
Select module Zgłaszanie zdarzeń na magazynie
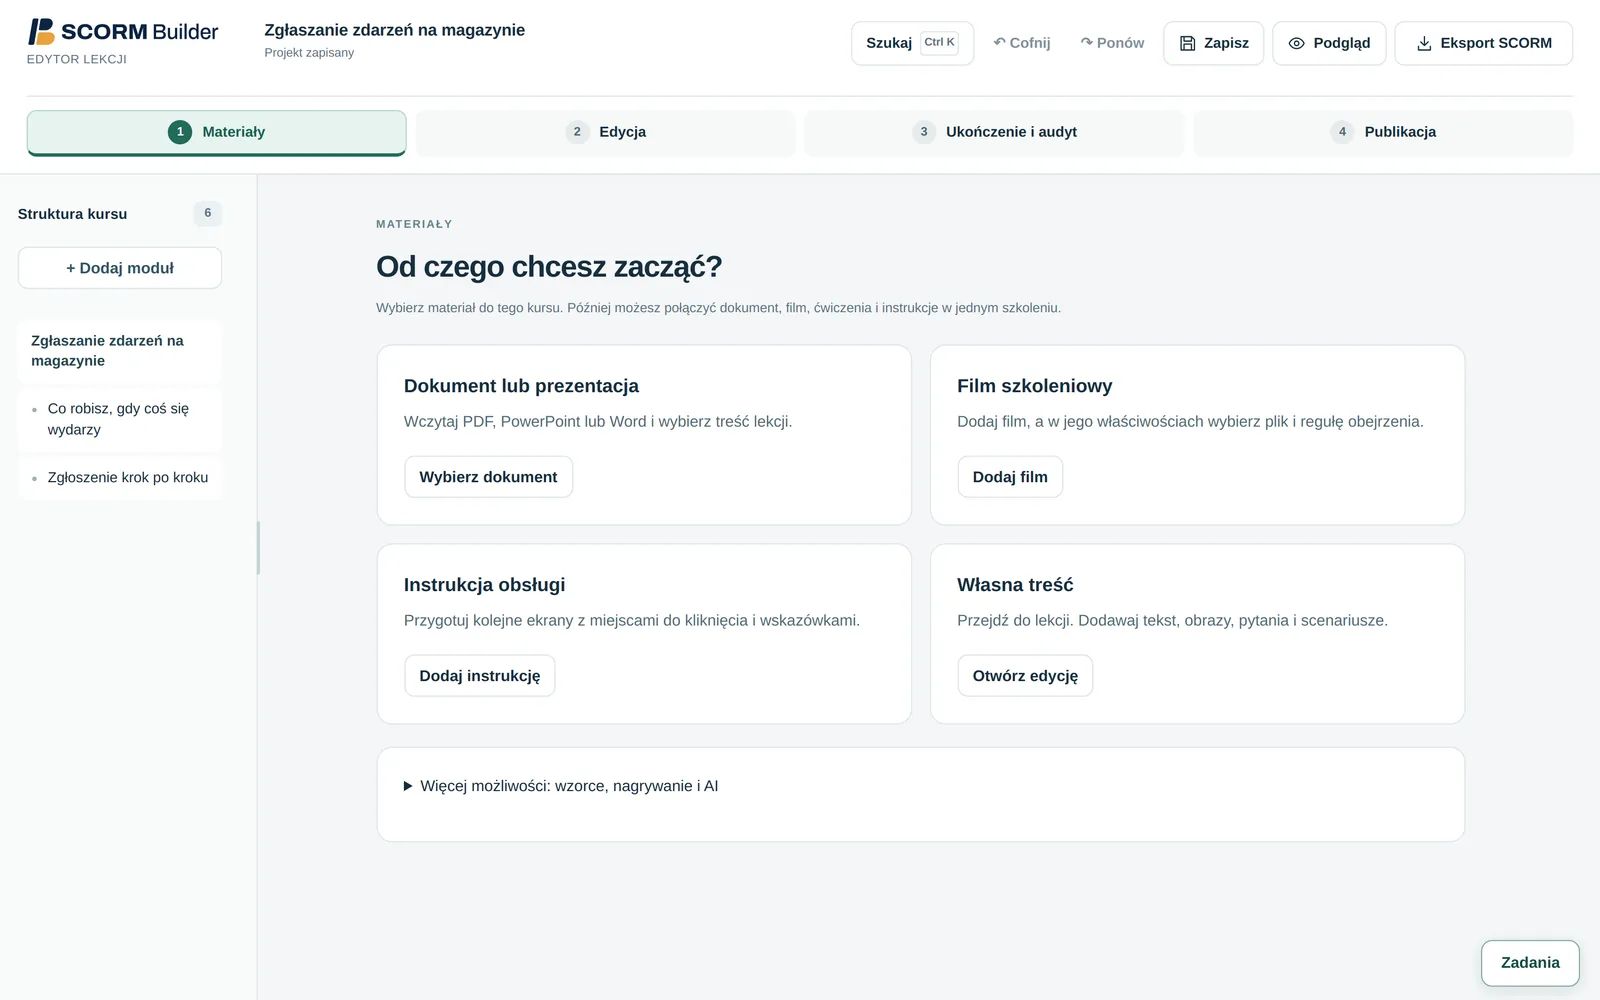[x=120, y=351]
